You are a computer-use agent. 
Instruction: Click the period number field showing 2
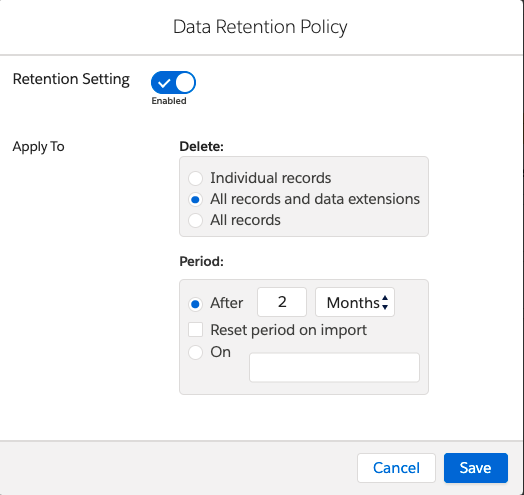[x=282, y=302]
